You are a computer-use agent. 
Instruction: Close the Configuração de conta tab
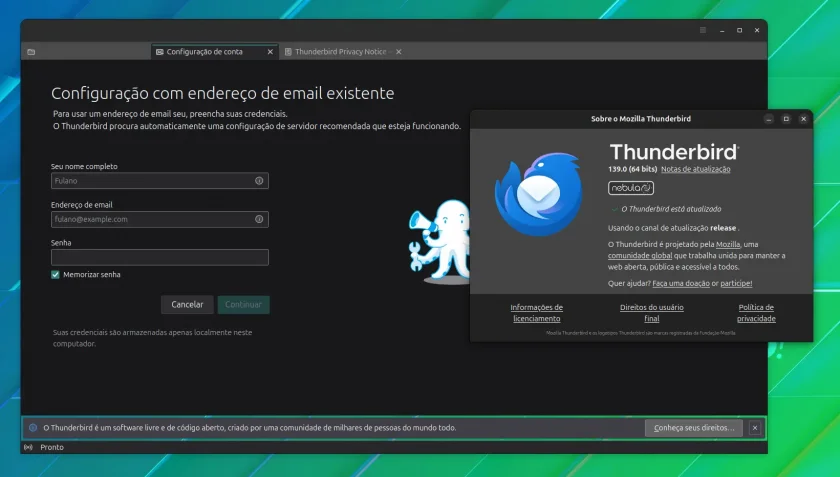pyautogui.click(x=270, y=52)
